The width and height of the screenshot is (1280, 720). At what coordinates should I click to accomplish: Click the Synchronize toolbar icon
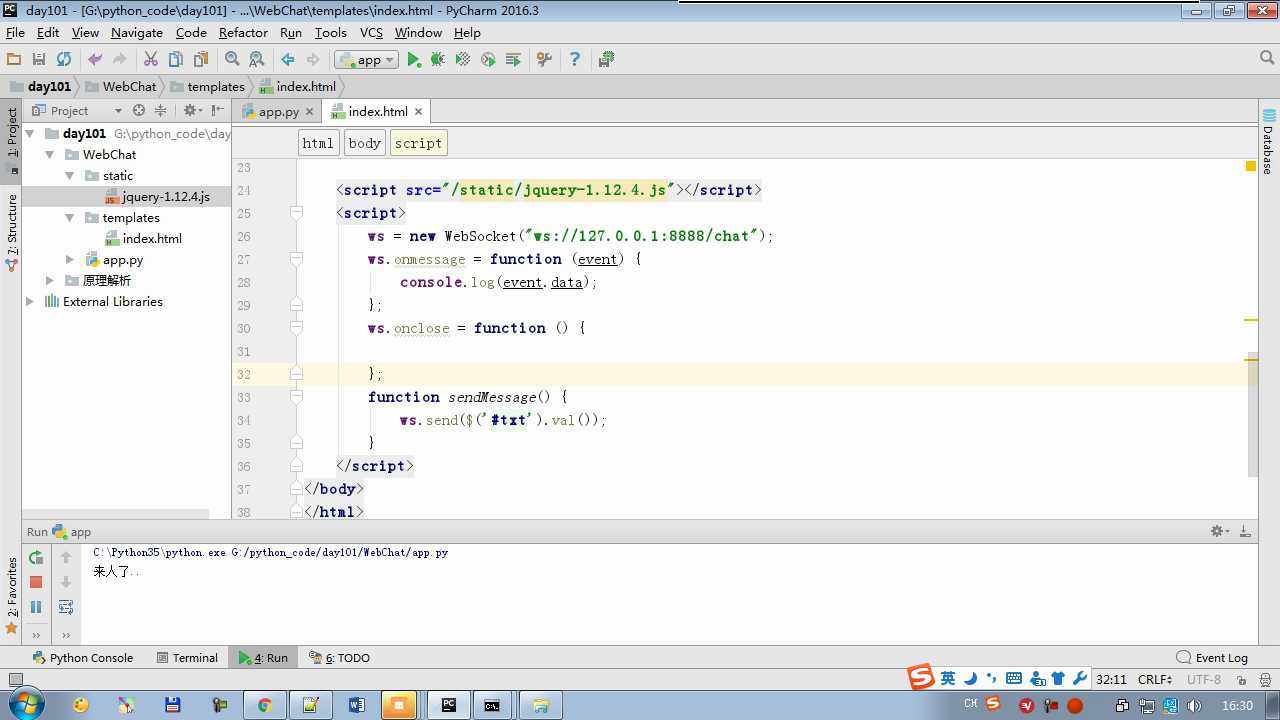click(64, 60)
